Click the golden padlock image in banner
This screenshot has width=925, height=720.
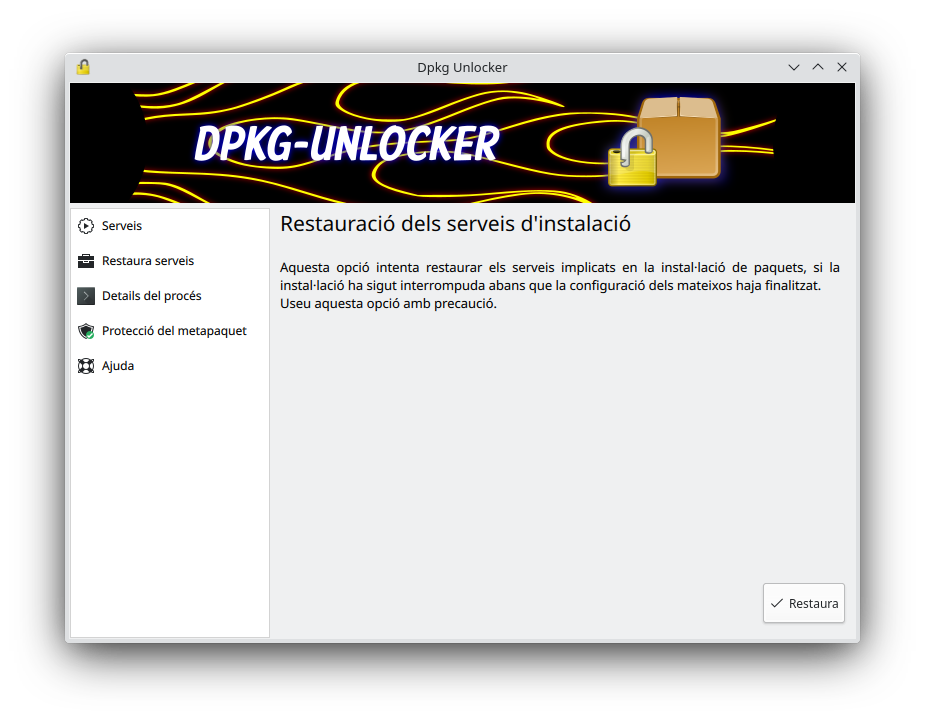pos(632,158)
